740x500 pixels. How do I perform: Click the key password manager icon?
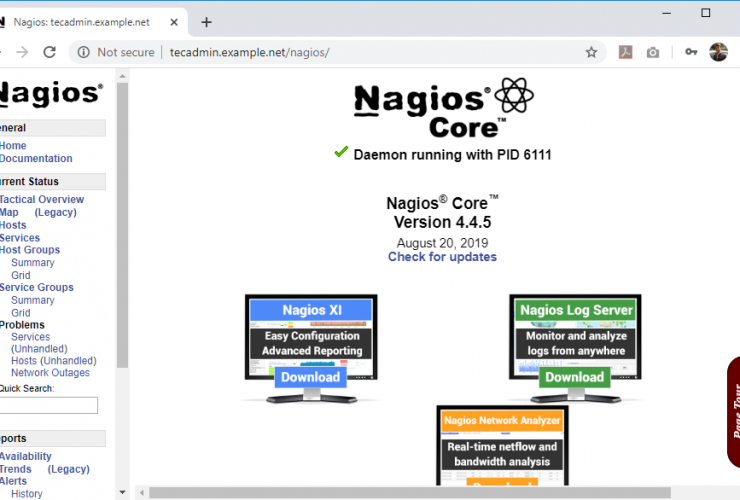(690, 52)
